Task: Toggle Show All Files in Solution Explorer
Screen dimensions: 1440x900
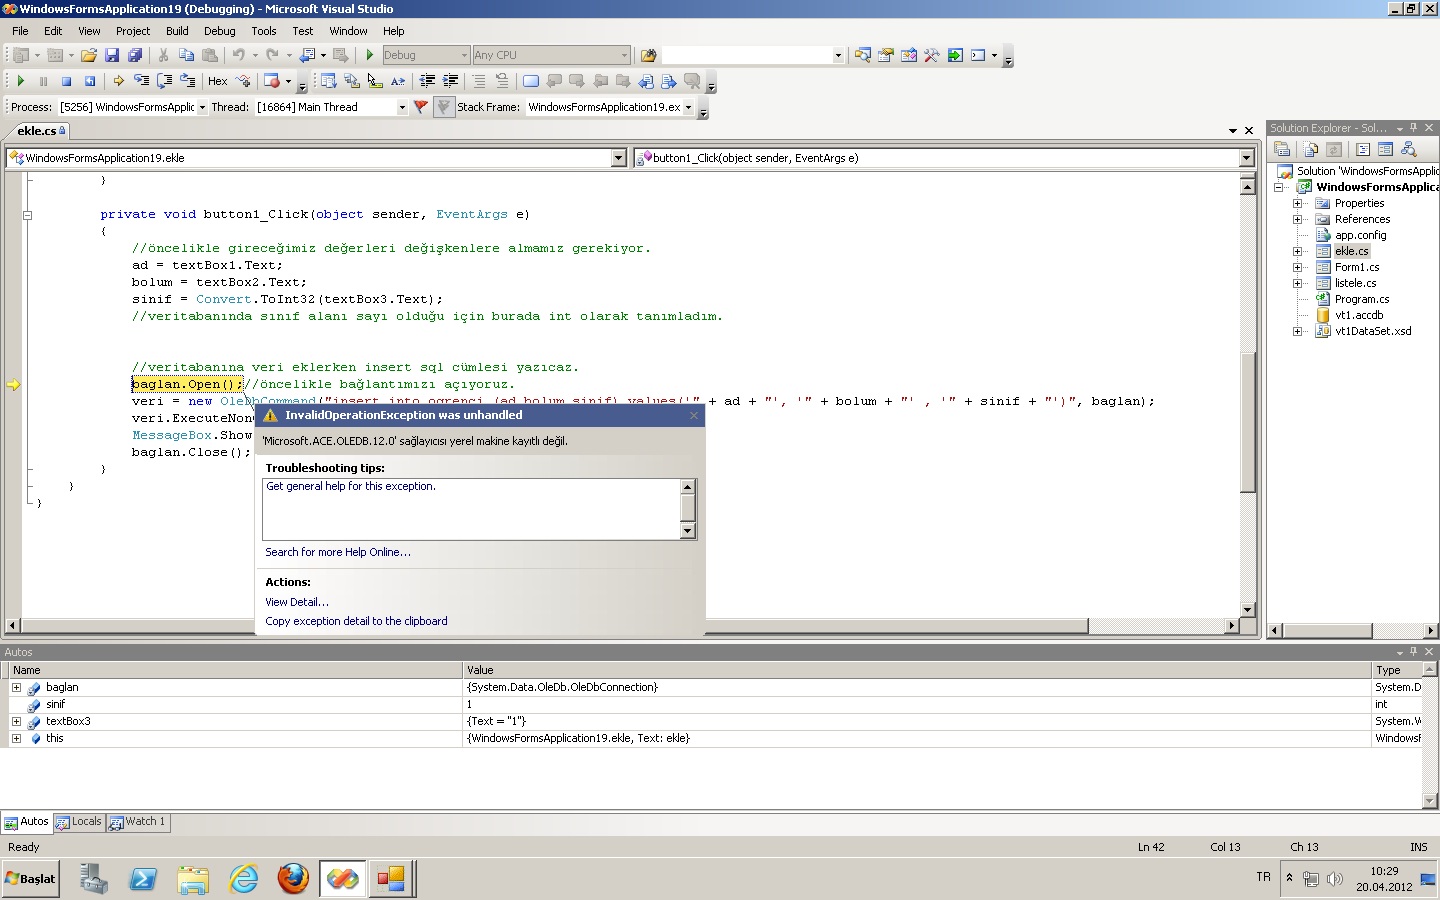Action: (x=1311, y=149)
